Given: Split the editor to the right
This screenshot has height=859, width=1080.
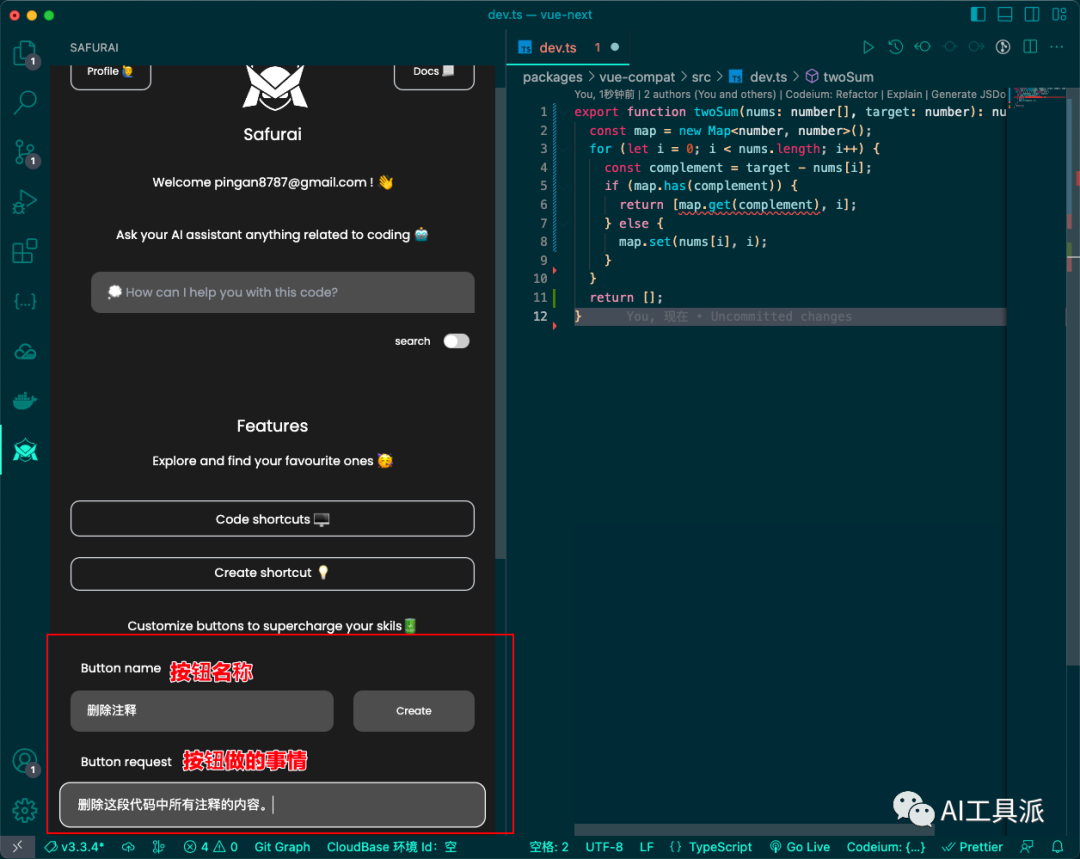Looking at the screenshot, I should (1030, 47).
